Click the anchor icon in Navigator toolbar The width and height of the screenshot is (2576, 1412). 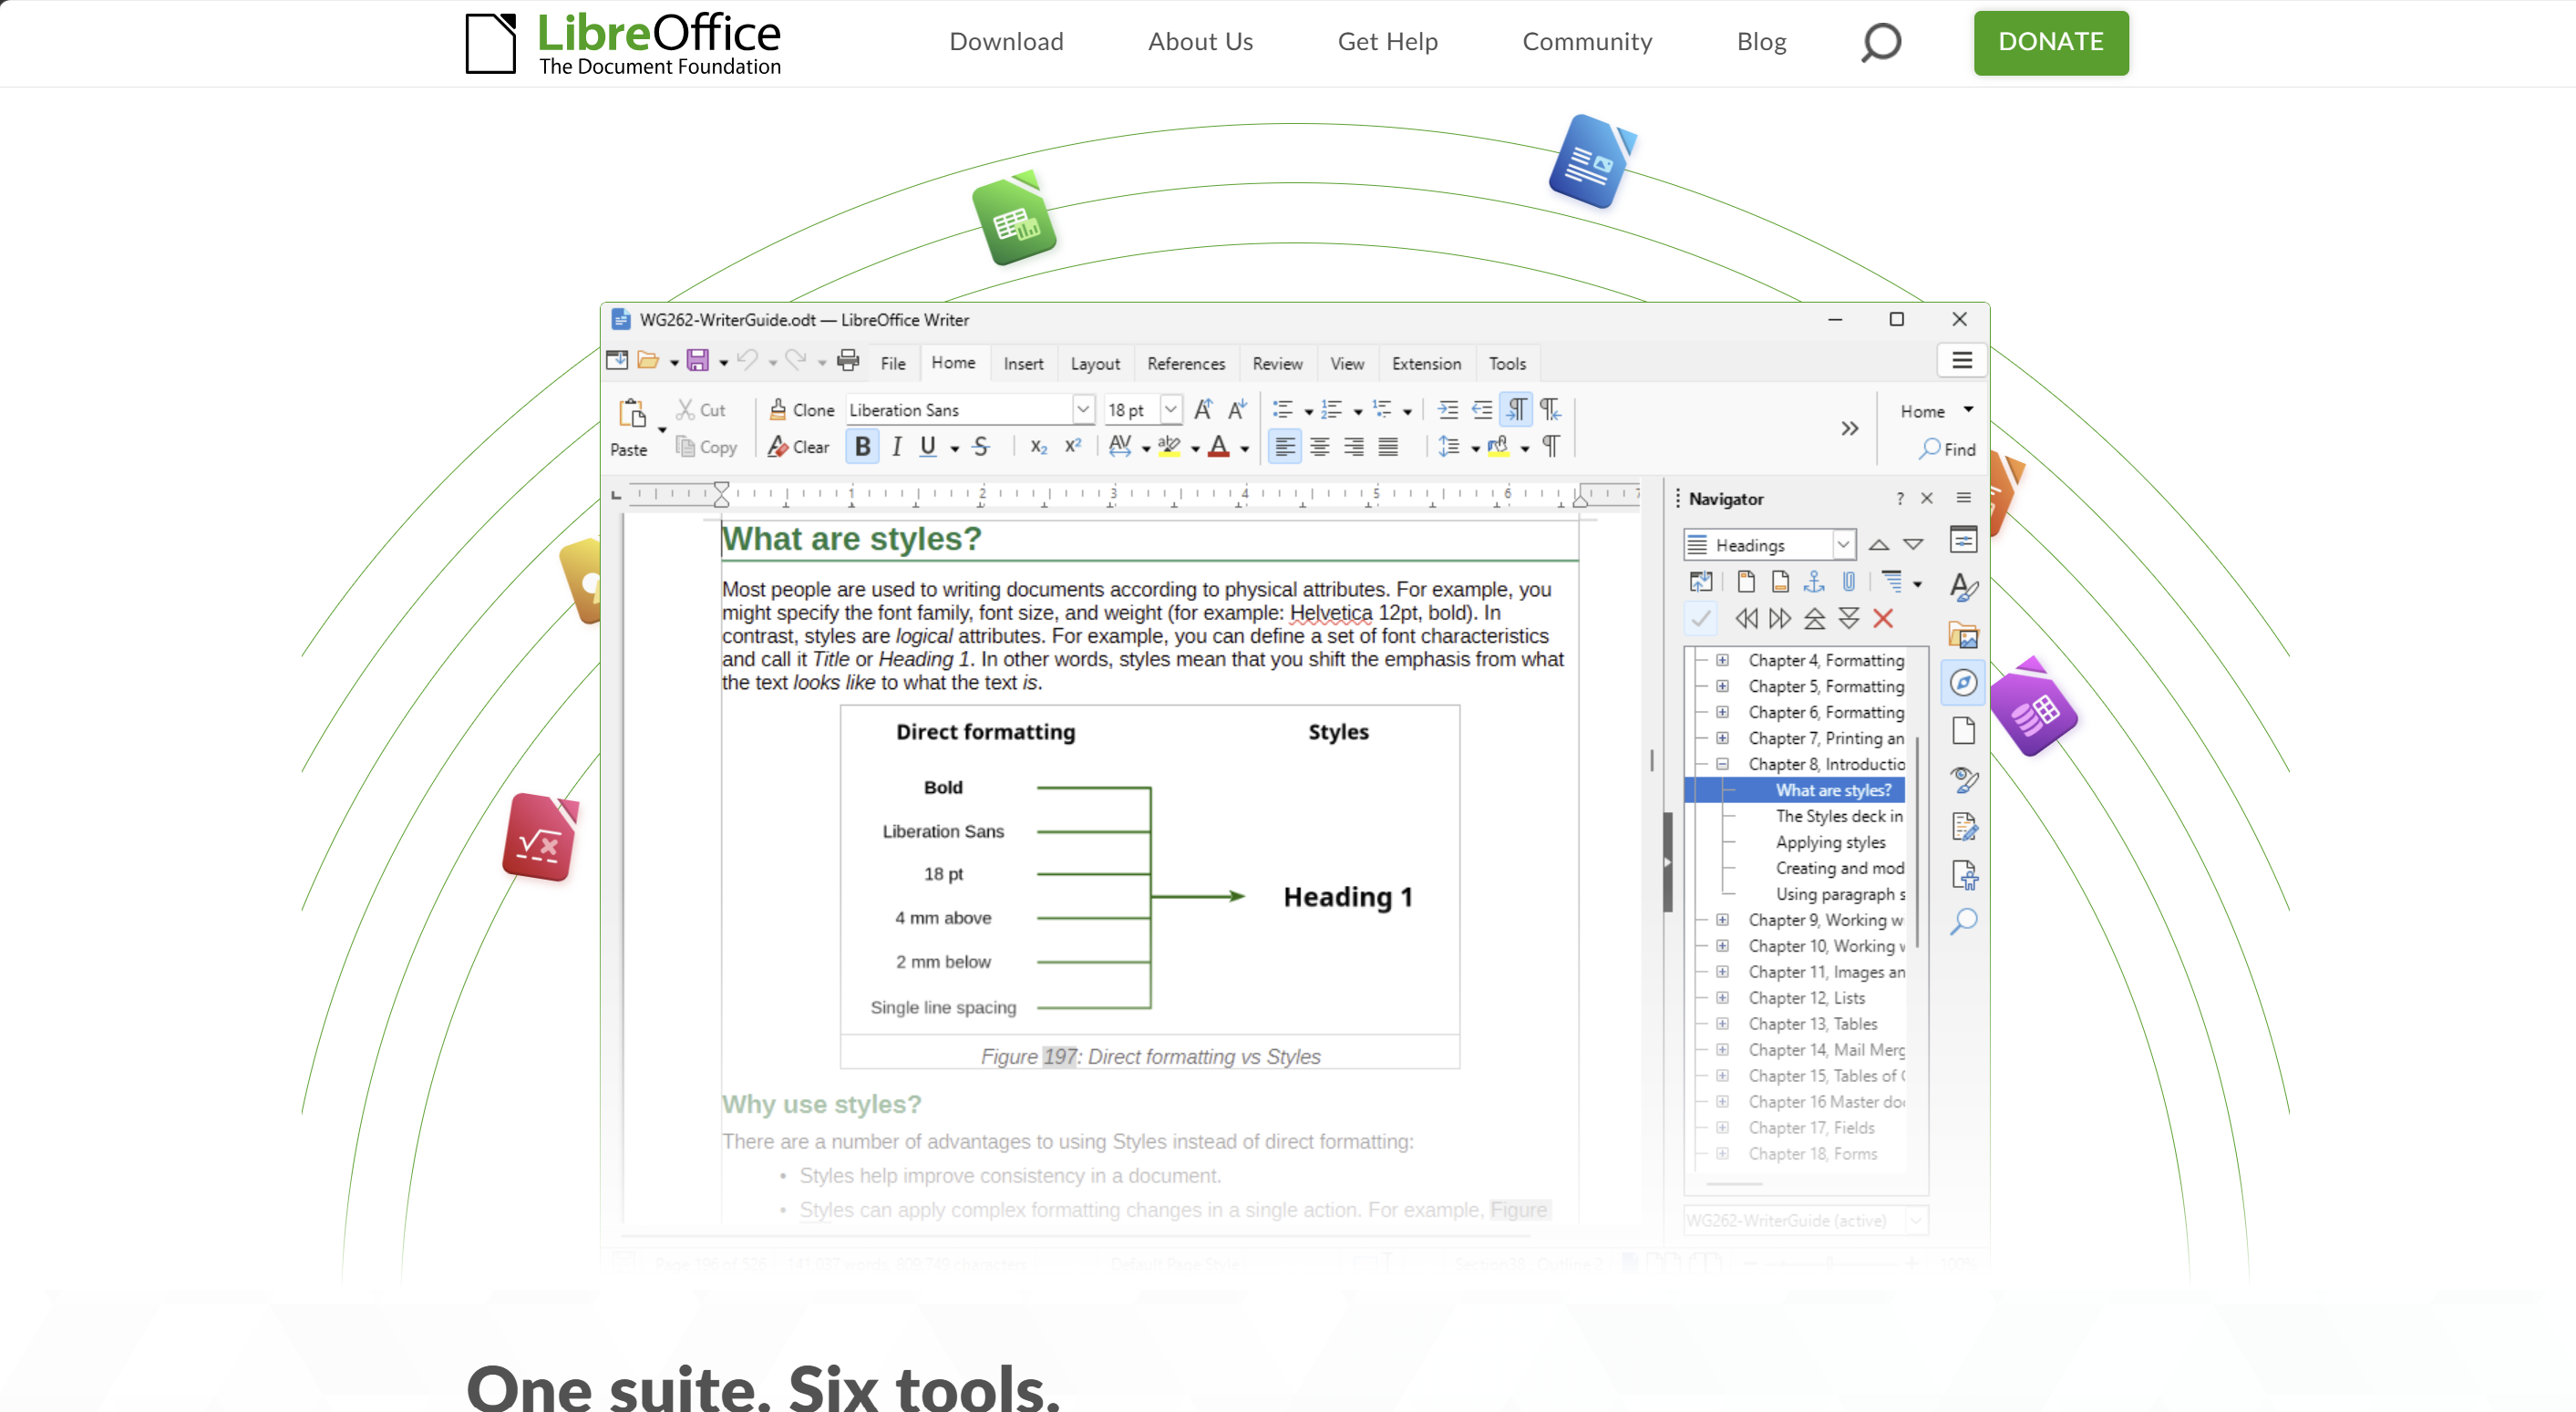click(1814, 582)
